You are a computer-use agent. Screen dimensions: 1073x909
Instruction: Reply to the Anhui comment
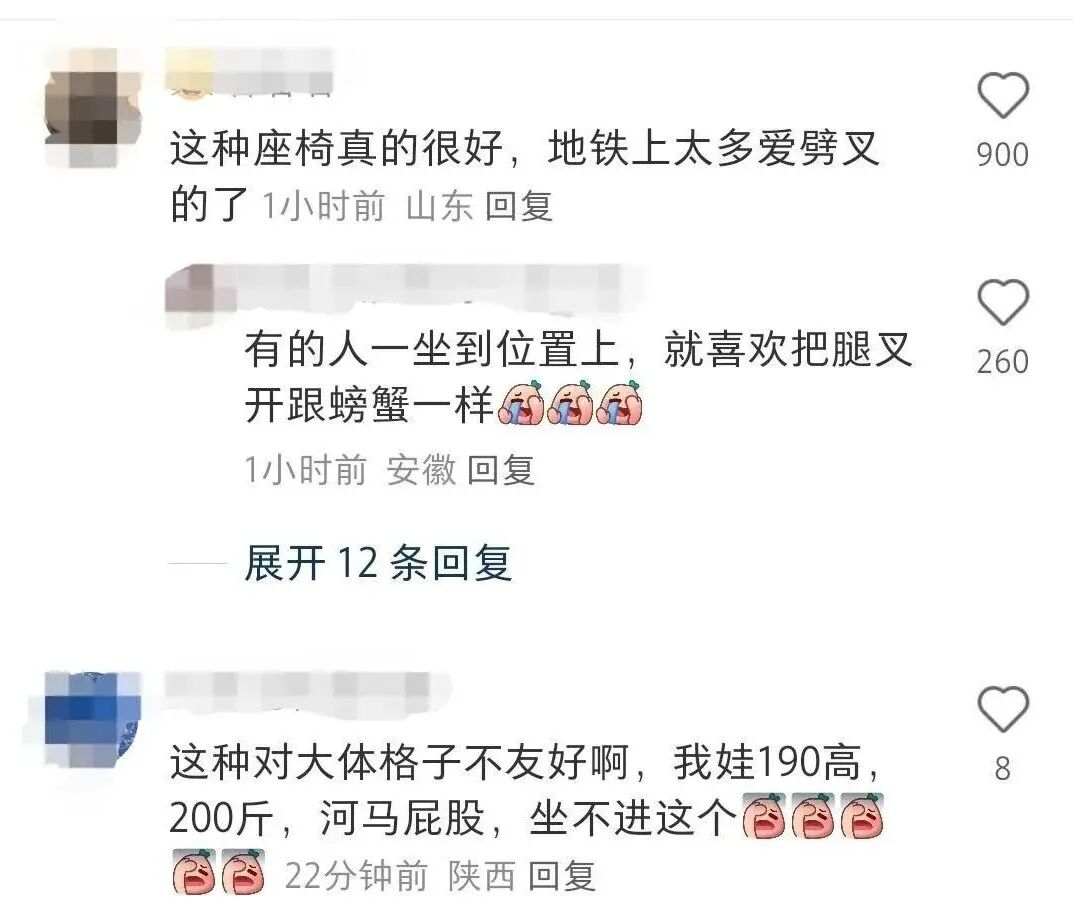pos(500,470)
